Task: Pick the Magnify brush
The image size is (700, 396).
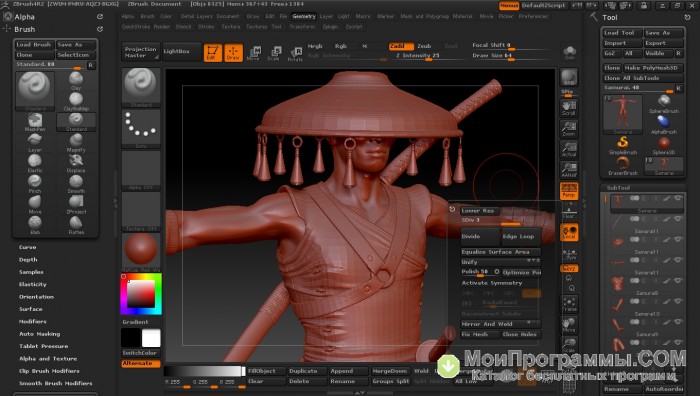Action: click(x=76, y=143)
